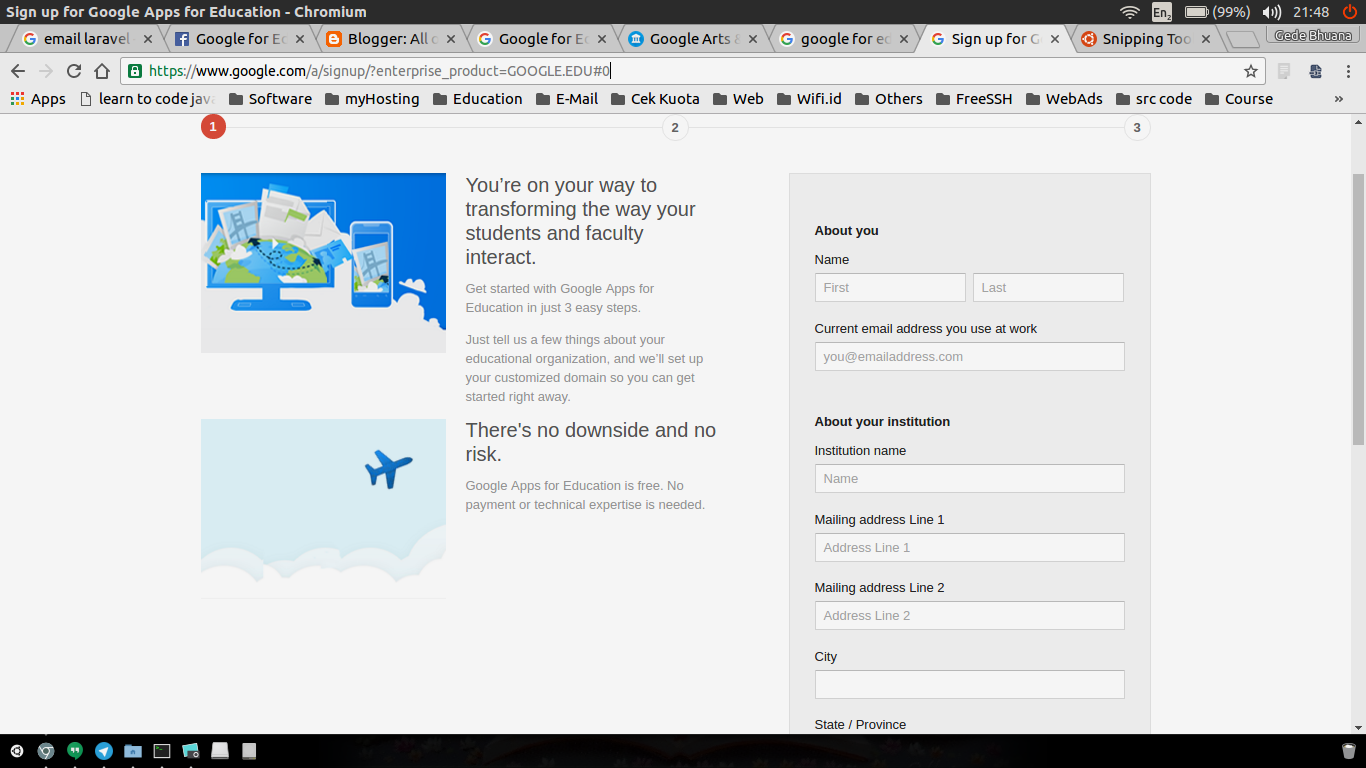Click the Mailing Address Line 2 field
1366x768 pixels.
point(969,615)
